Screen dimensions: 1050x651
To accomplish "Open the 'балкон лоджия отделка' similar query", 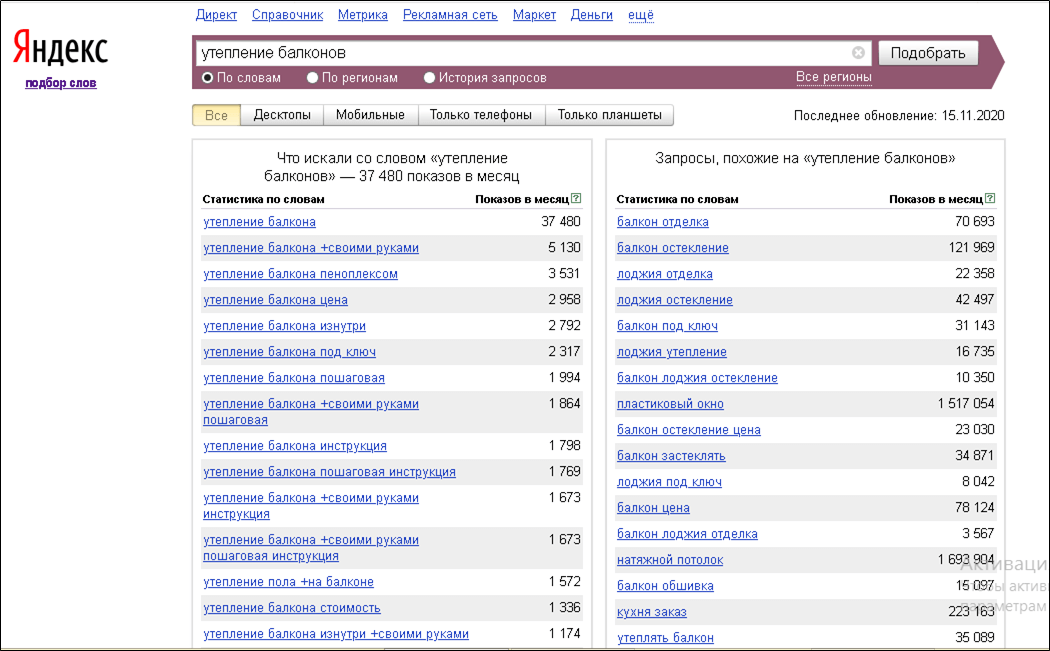I will point(687,534).
